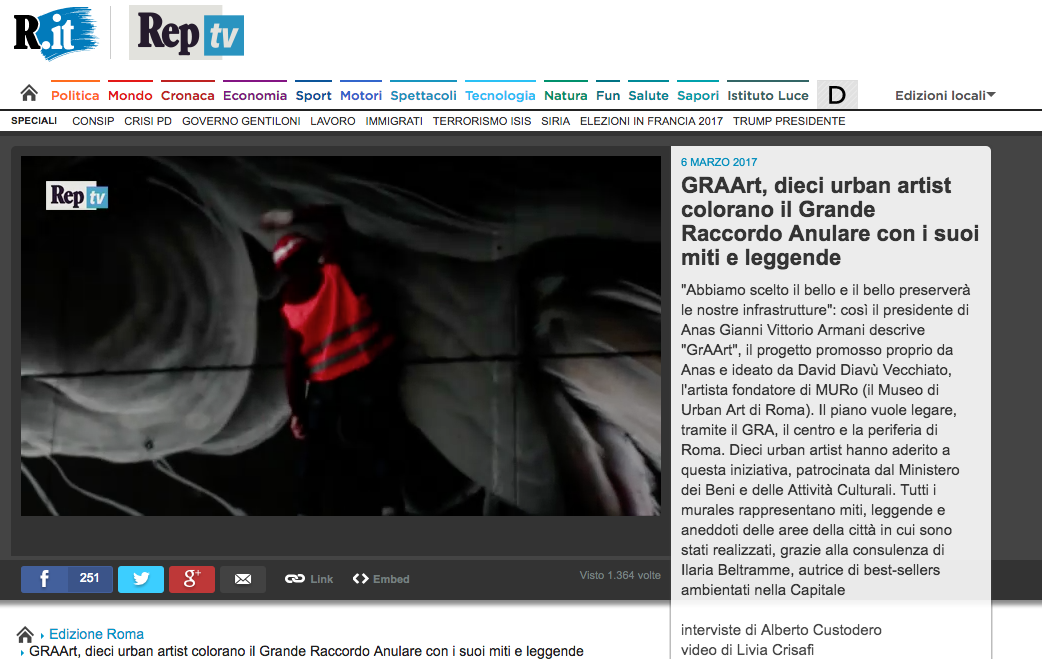The height and width of the screenshot is (659, 1042).
Task: Open the Politica section
Action: pyautogui.click(x=75, y=96)
